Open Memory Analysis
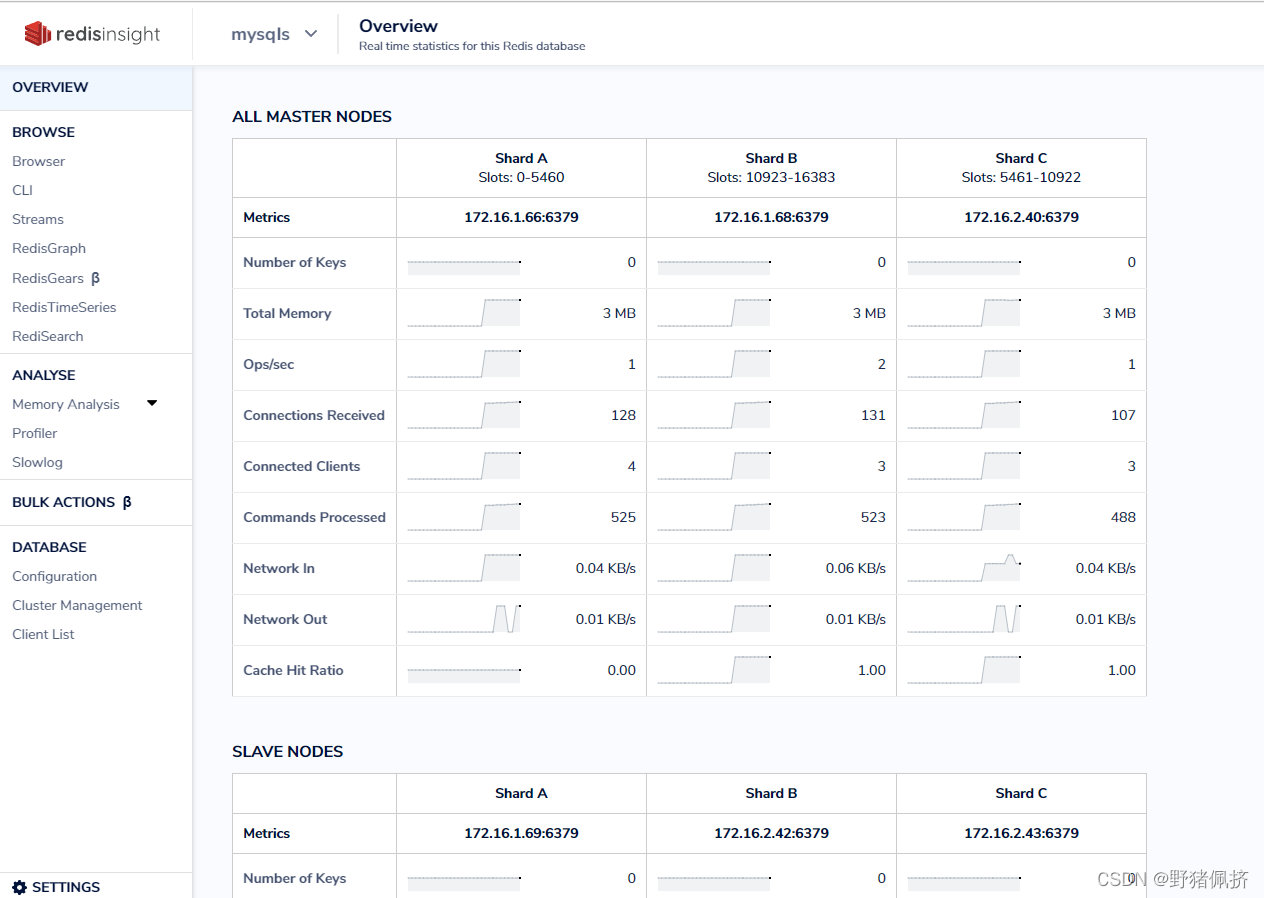Screen dimensions: 1264x898 pyautogui.click(x=66, y=404)
